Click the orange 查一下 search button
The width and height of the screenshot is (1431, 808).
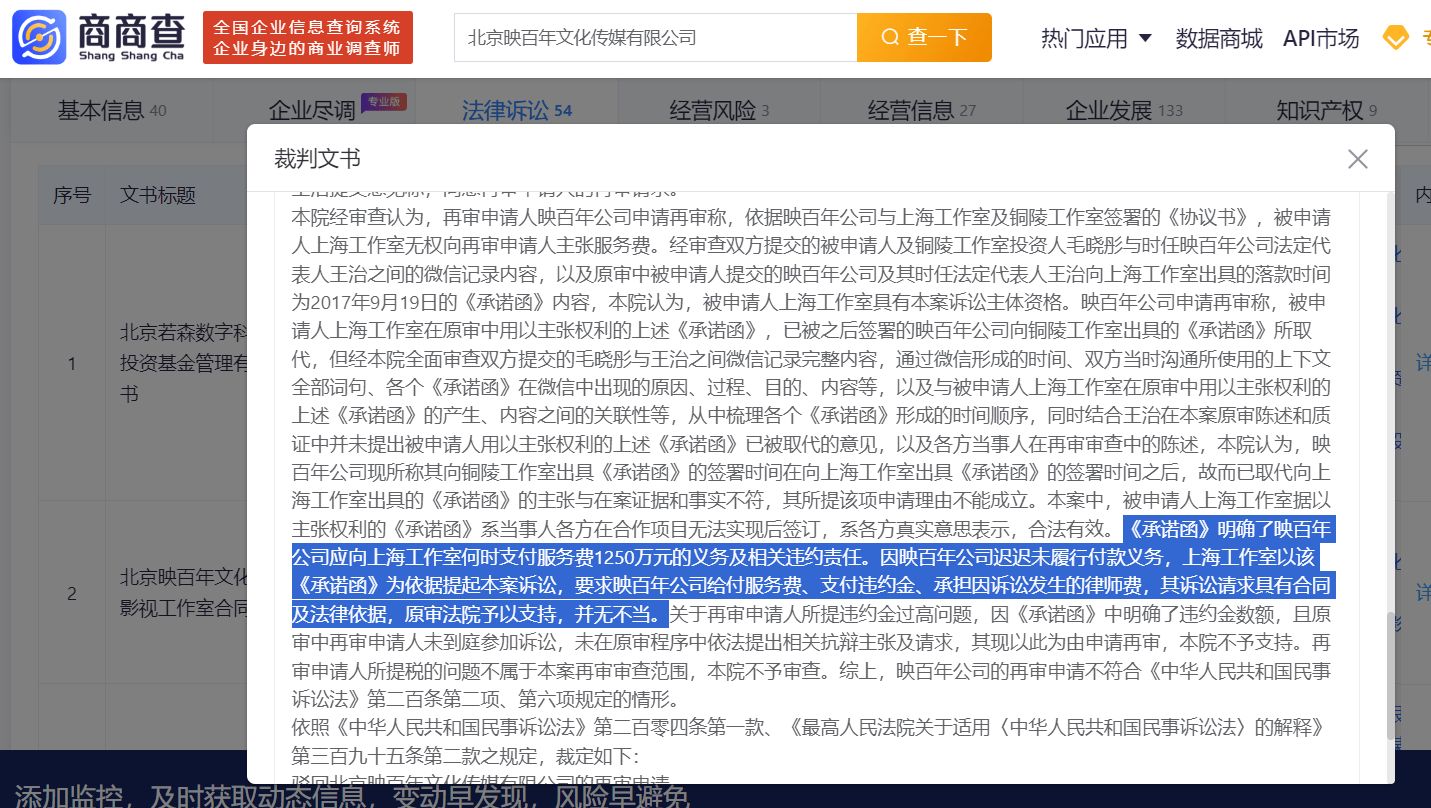[924, 38]
